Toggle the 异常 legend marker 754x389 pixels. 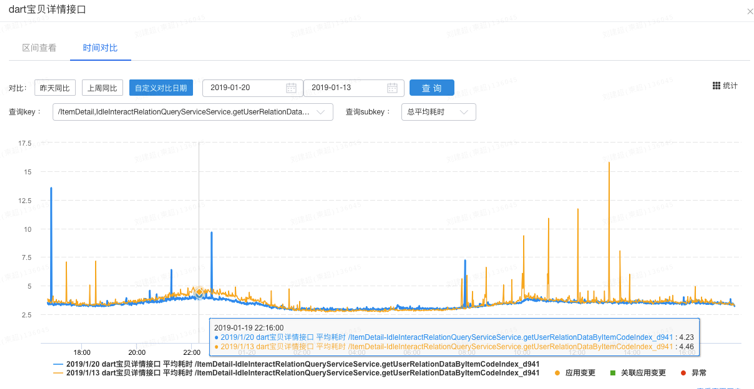point(694,373)
